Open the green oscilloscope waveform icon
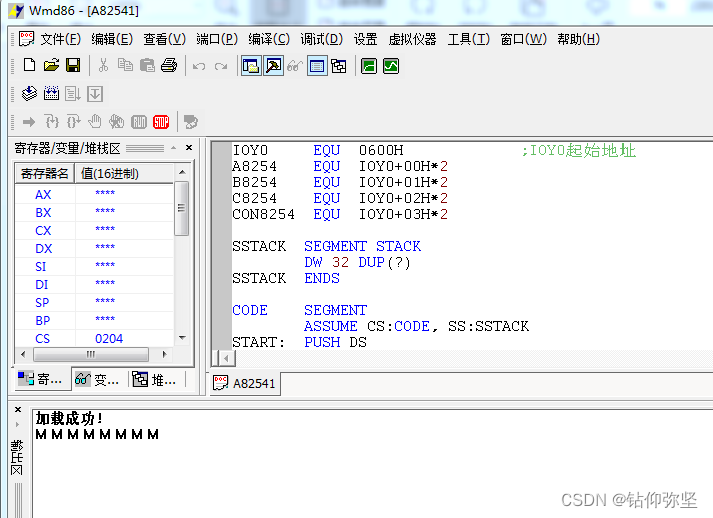713x518 pixels. (391, 66)
